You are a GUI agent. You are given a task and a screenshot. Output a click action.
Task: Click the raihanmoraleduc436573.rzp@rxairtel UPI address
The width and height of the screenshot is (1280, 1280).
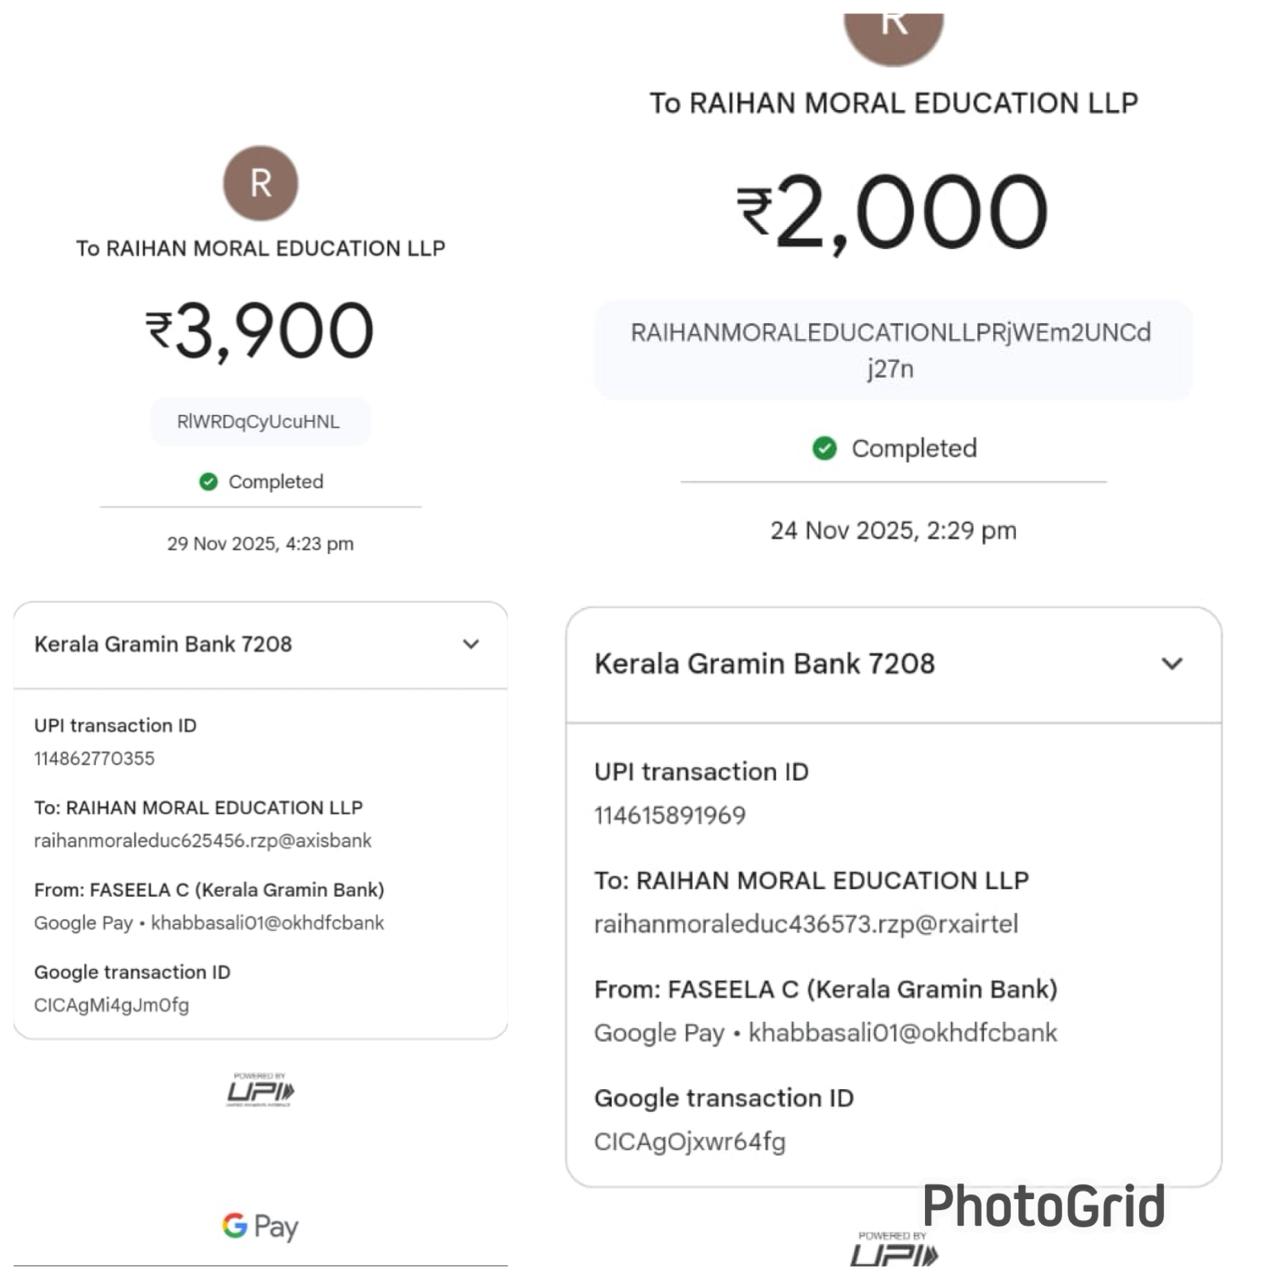point(806,924)
